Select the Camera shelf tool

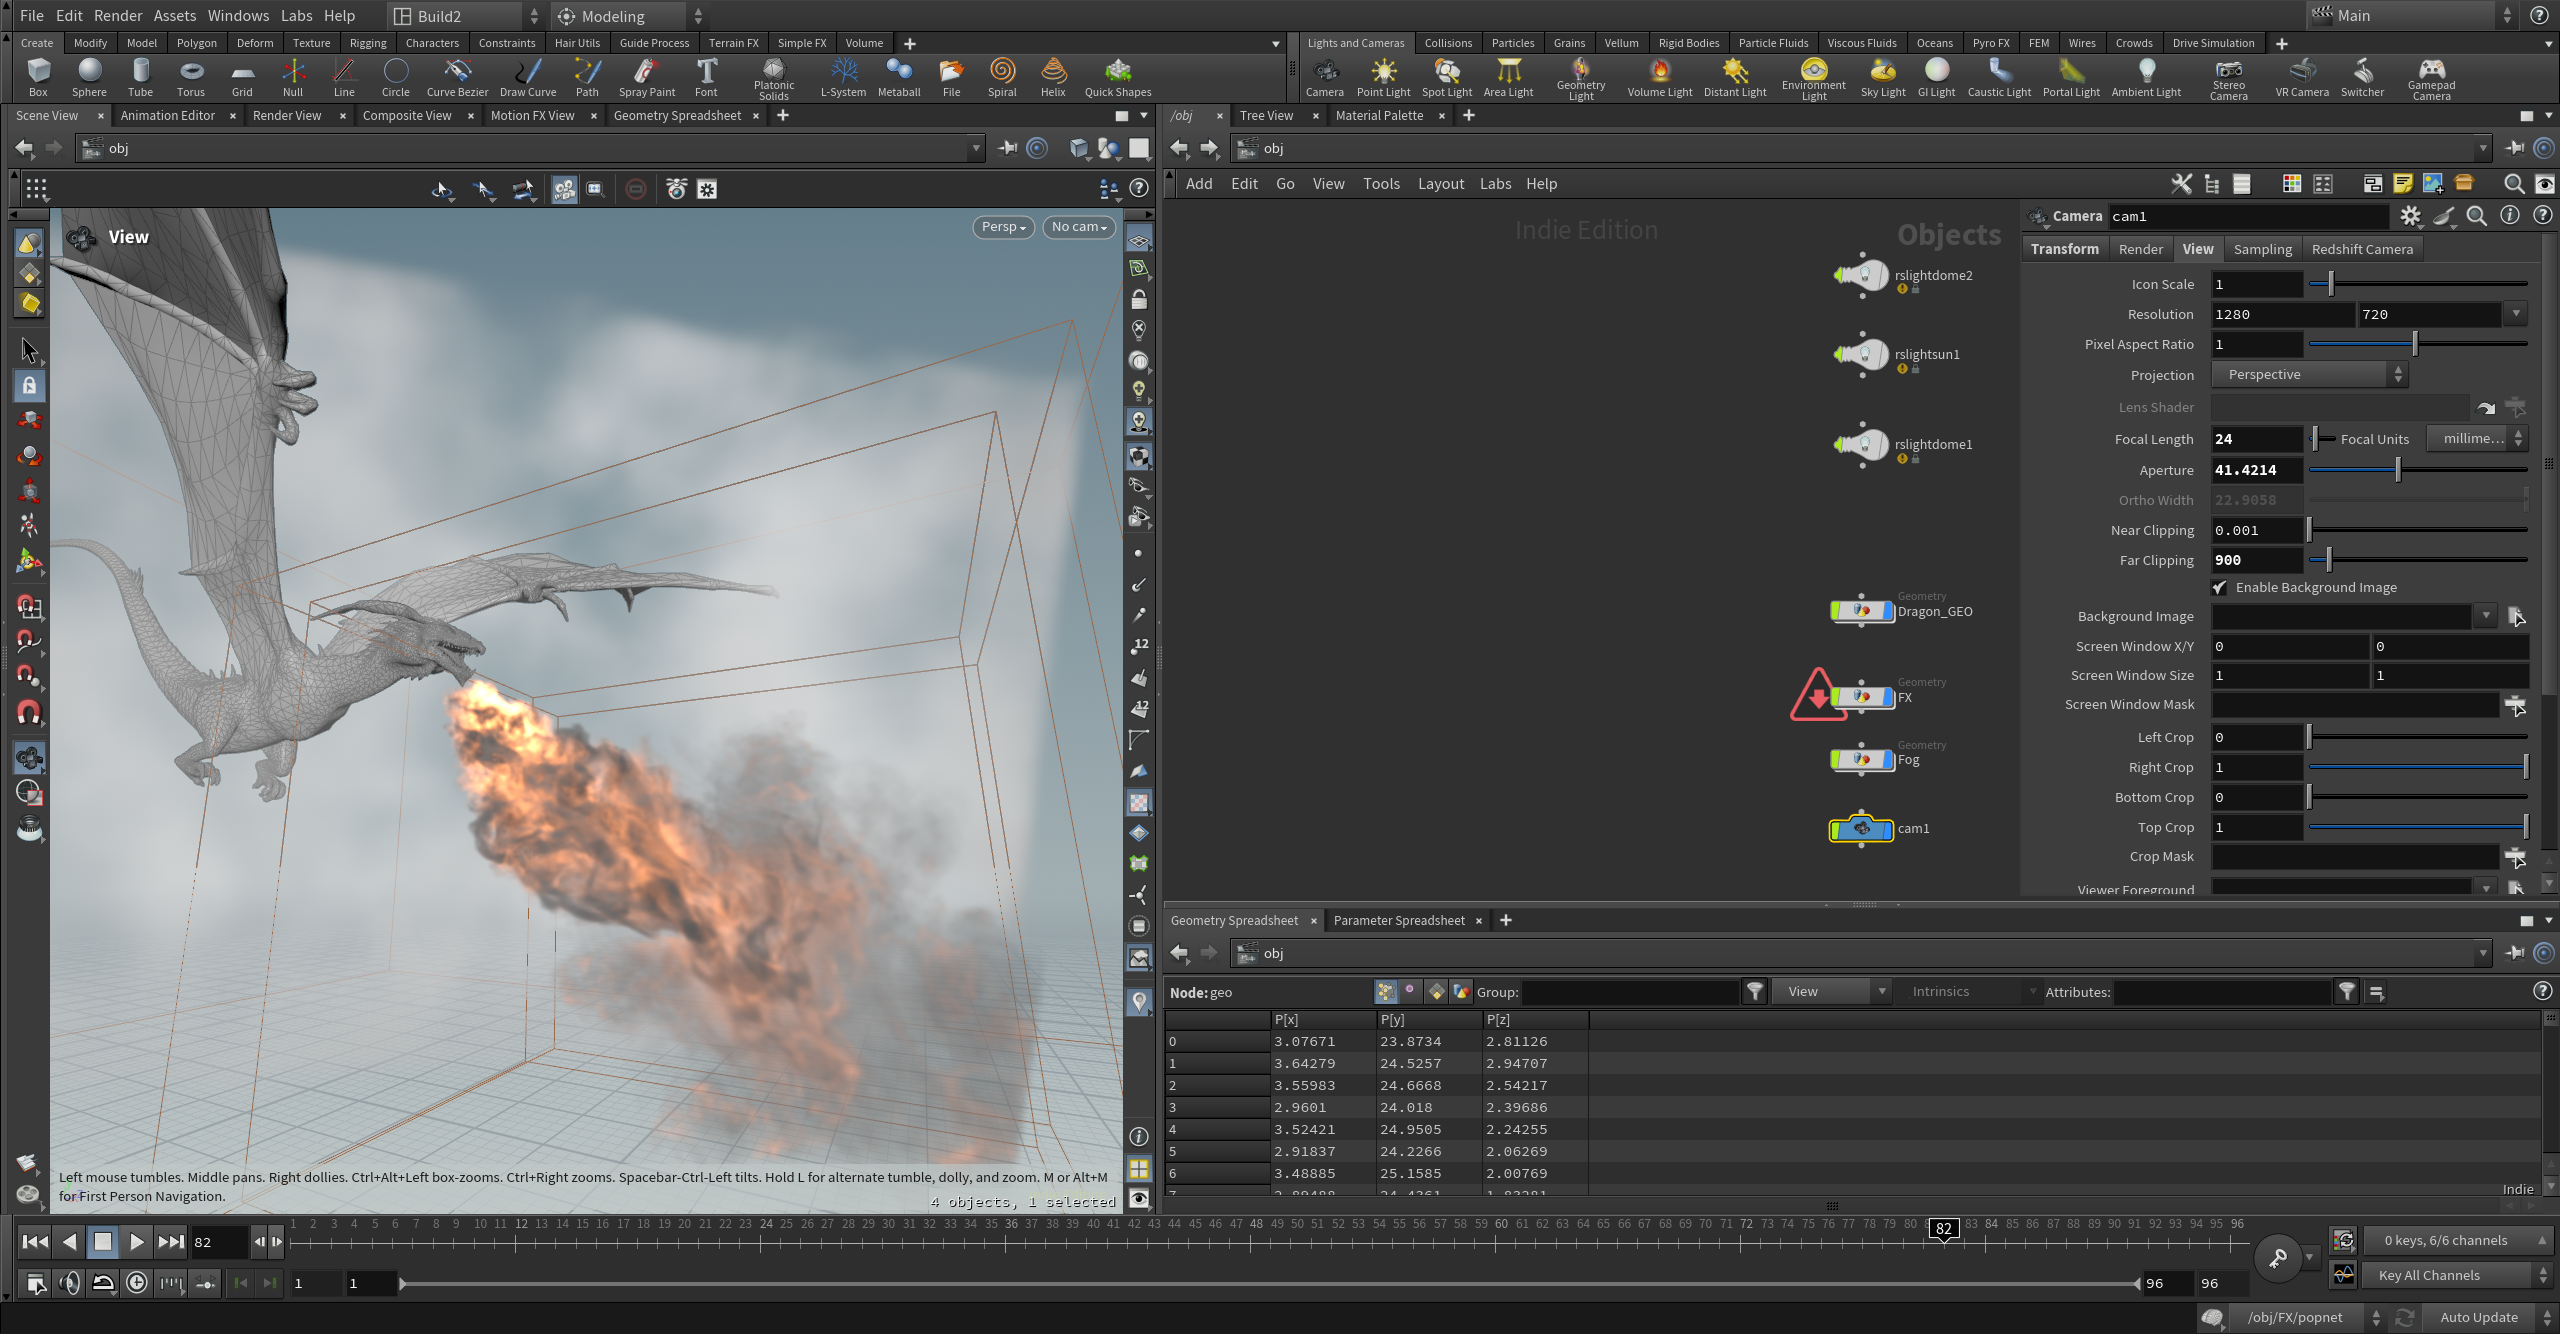pos(1324,77)
